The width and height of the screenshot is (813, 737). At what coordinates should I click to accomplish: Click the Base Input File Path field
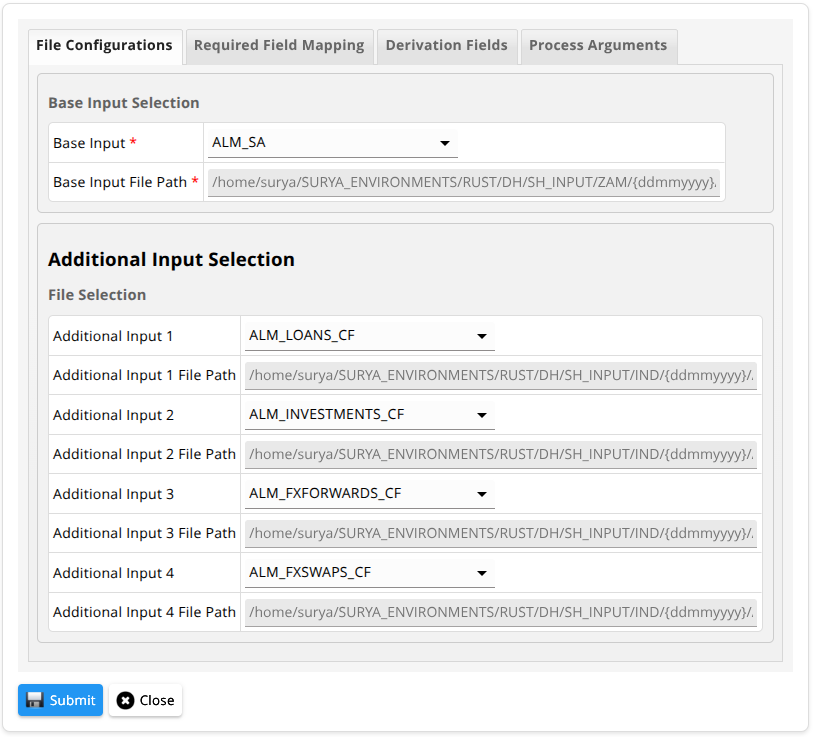pyautogui.click(x=464, y=183)
